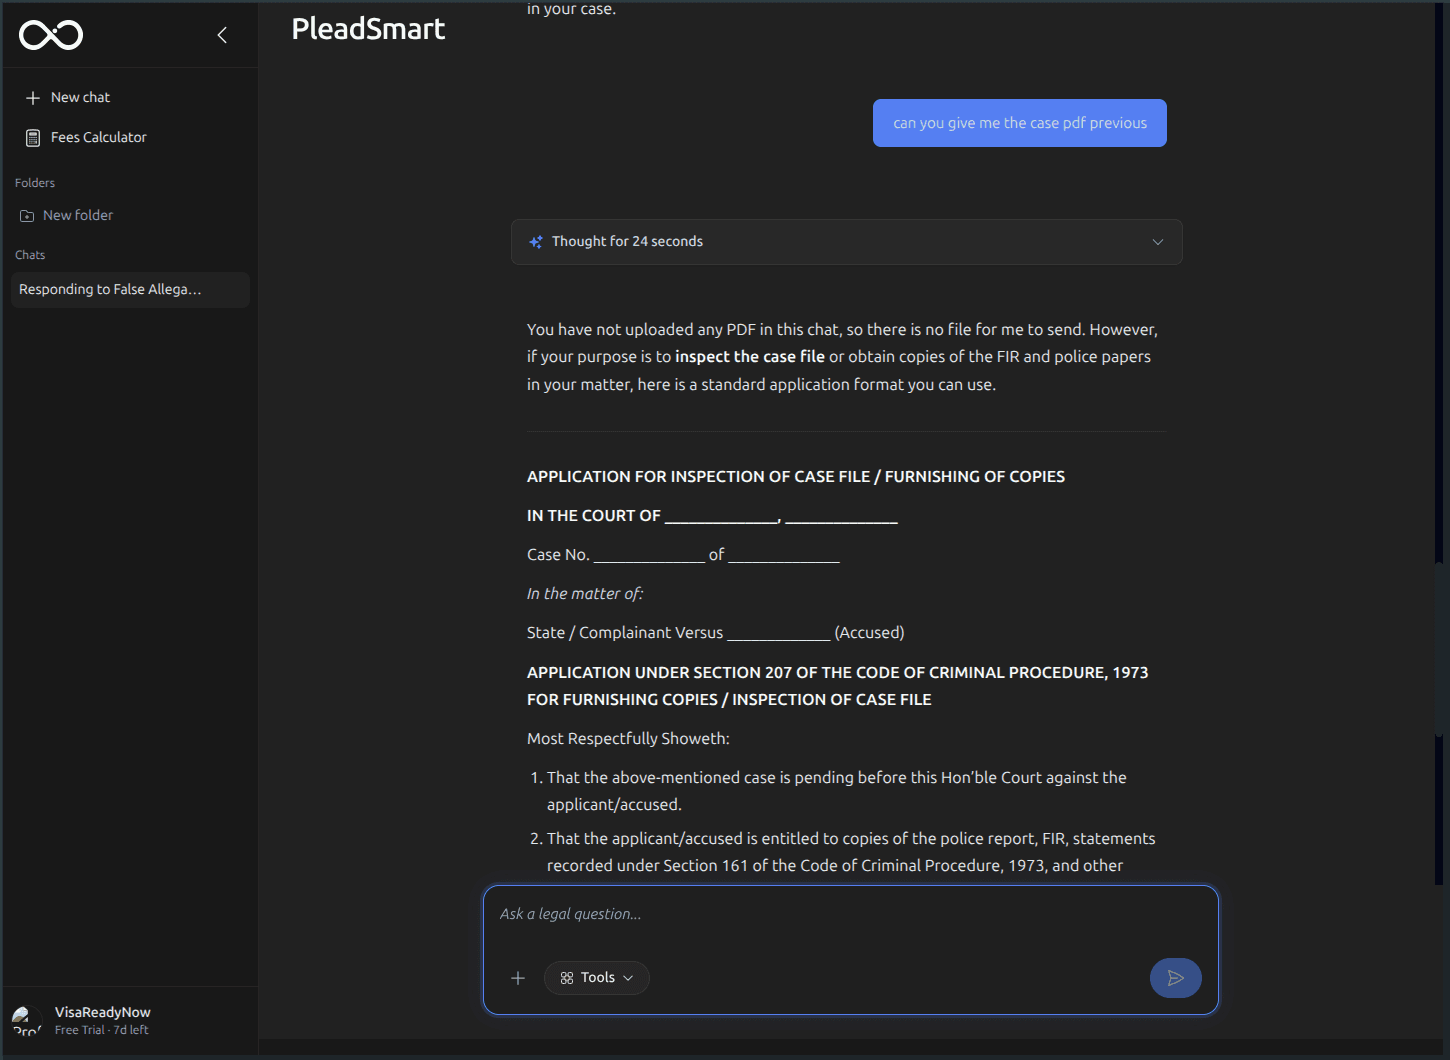Screen dimensions: 1450x1060
Task: Click the Folders section header
Action: 35,183
